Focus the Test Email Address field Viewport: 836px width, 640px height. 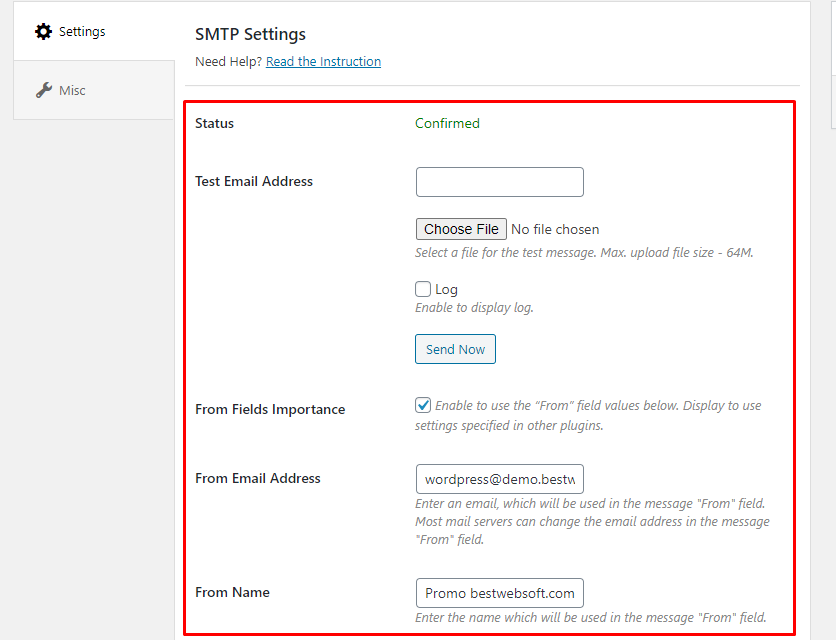[500, 182]
